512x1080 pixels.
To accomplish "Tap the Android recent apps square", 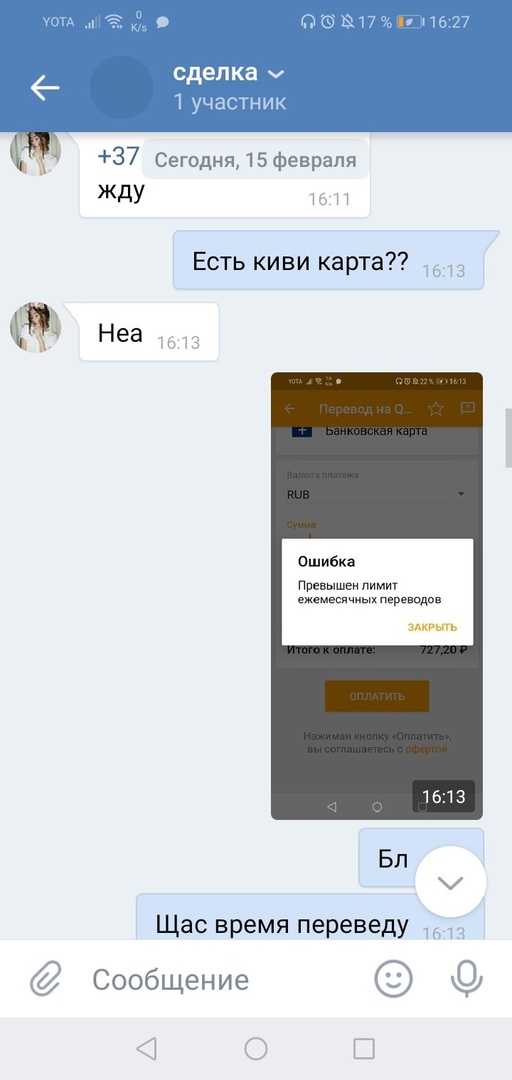I will 364,1048.
